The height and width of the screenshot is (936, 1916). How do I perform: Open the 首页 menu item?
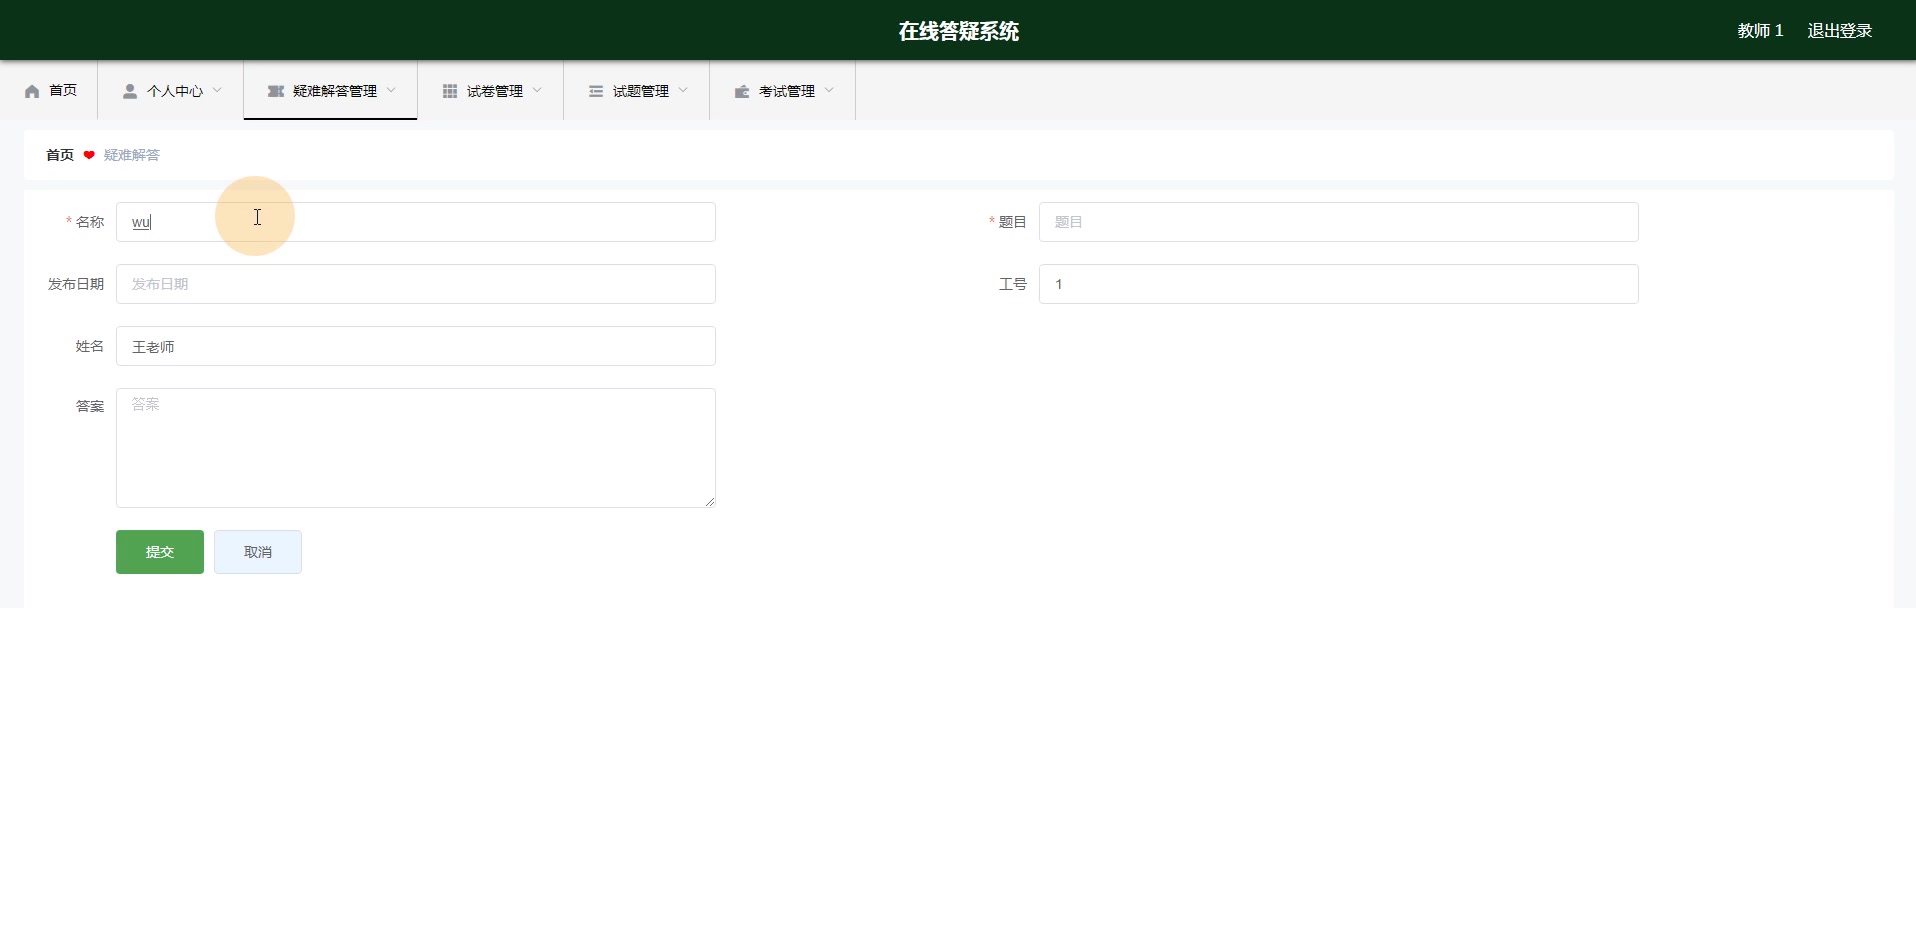click(x=49, y=91)
